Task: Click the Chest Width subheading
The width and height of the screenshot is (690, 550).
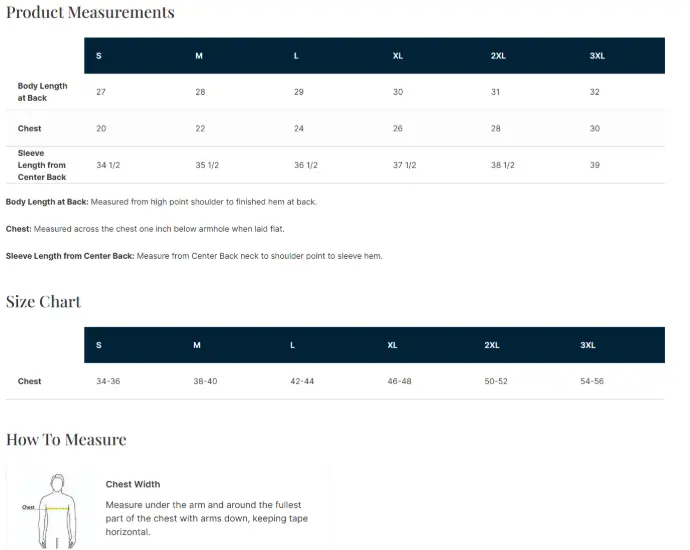Action: pos(133,485)
